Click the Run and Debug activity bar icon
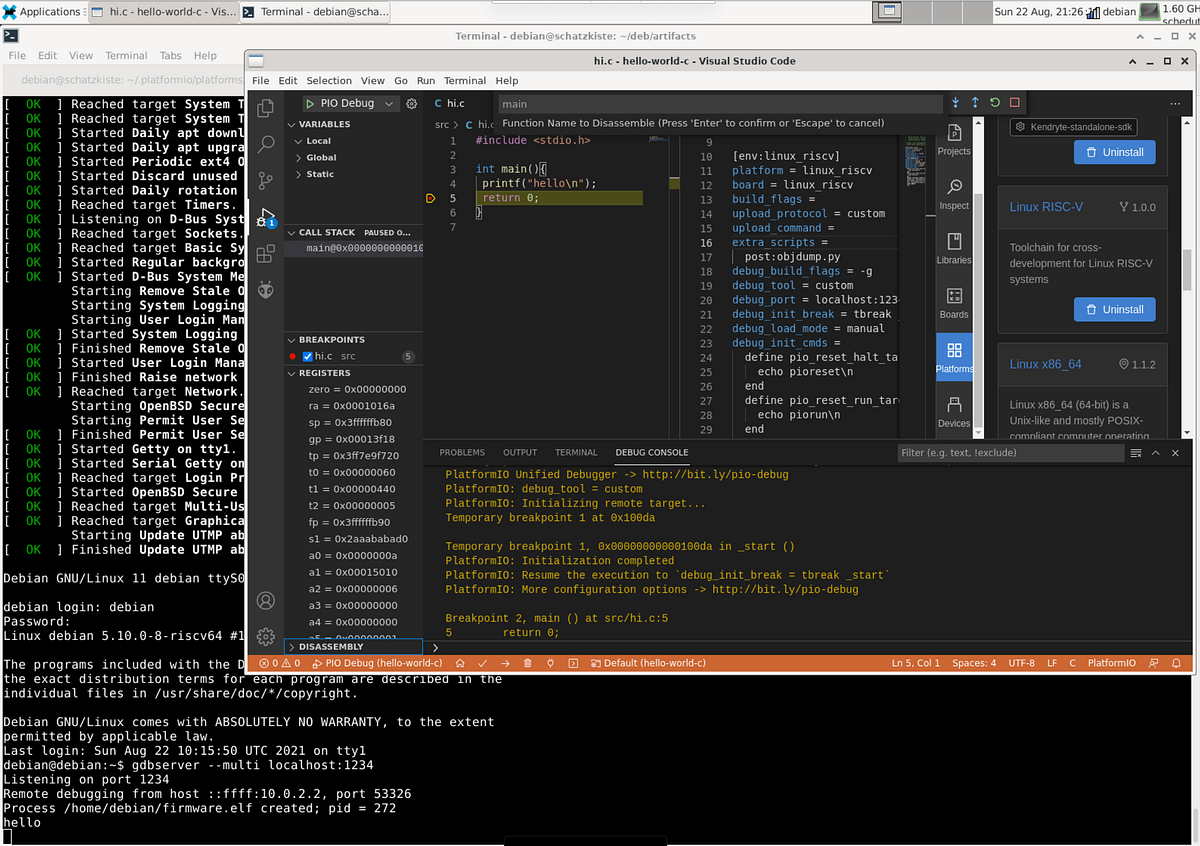This screenshot has width=1200, height=846. 265,216
